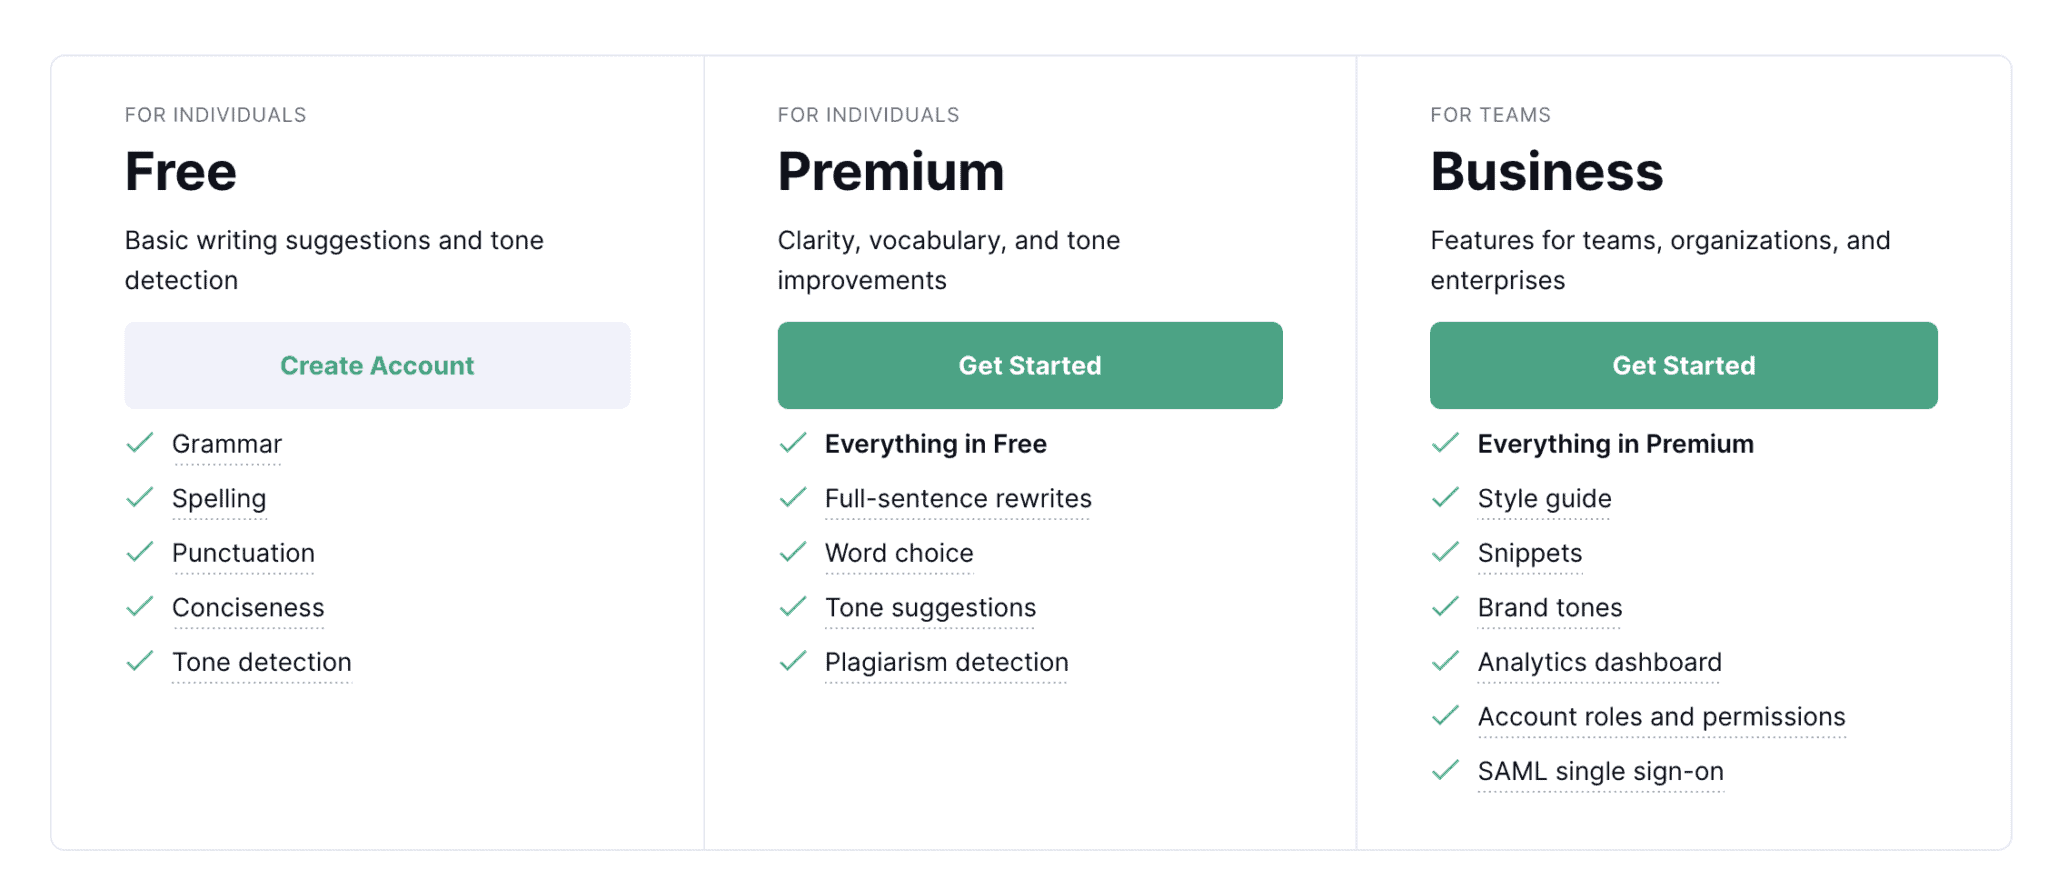Click the Tone suggestions link

pyautogui.click(x=929, y=607)
